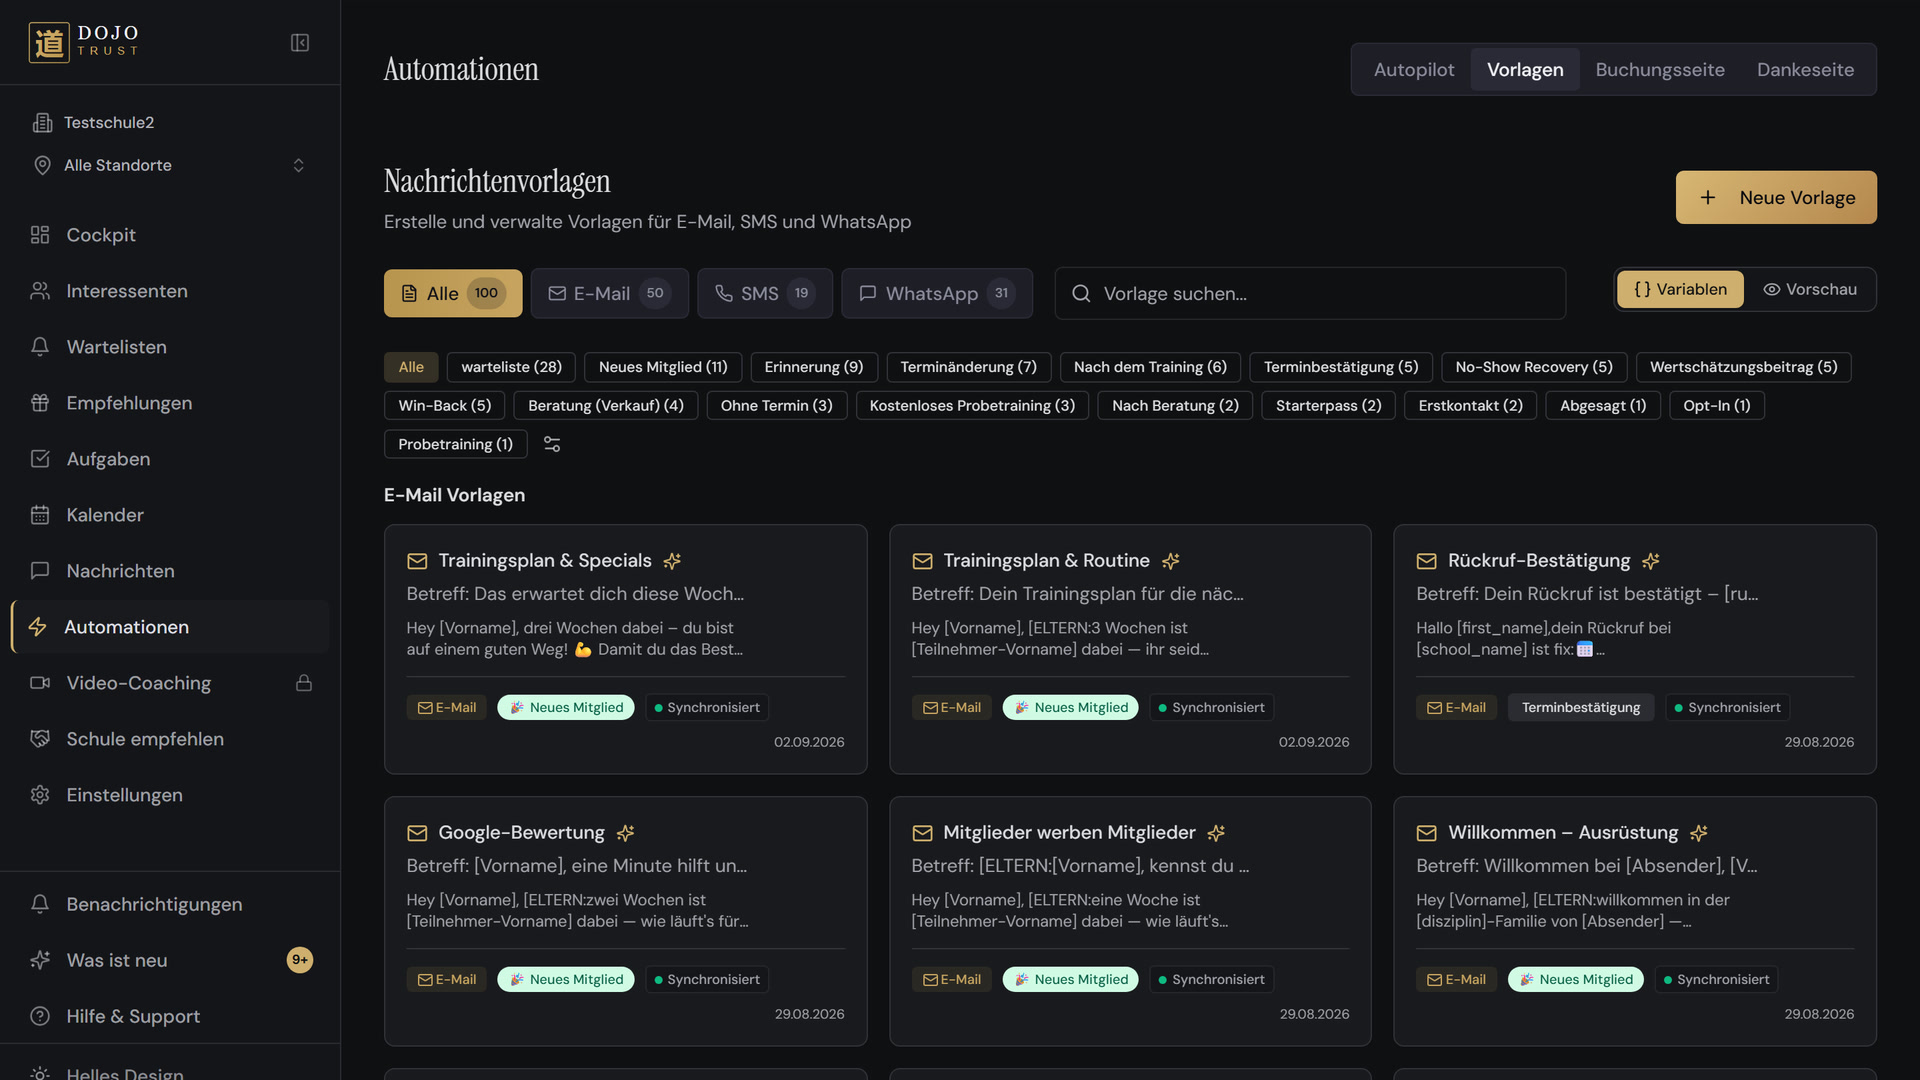1920x1080 pixels.
Task: Go to Interessenten in the sidebar
Action: click(x=170, y=291)
